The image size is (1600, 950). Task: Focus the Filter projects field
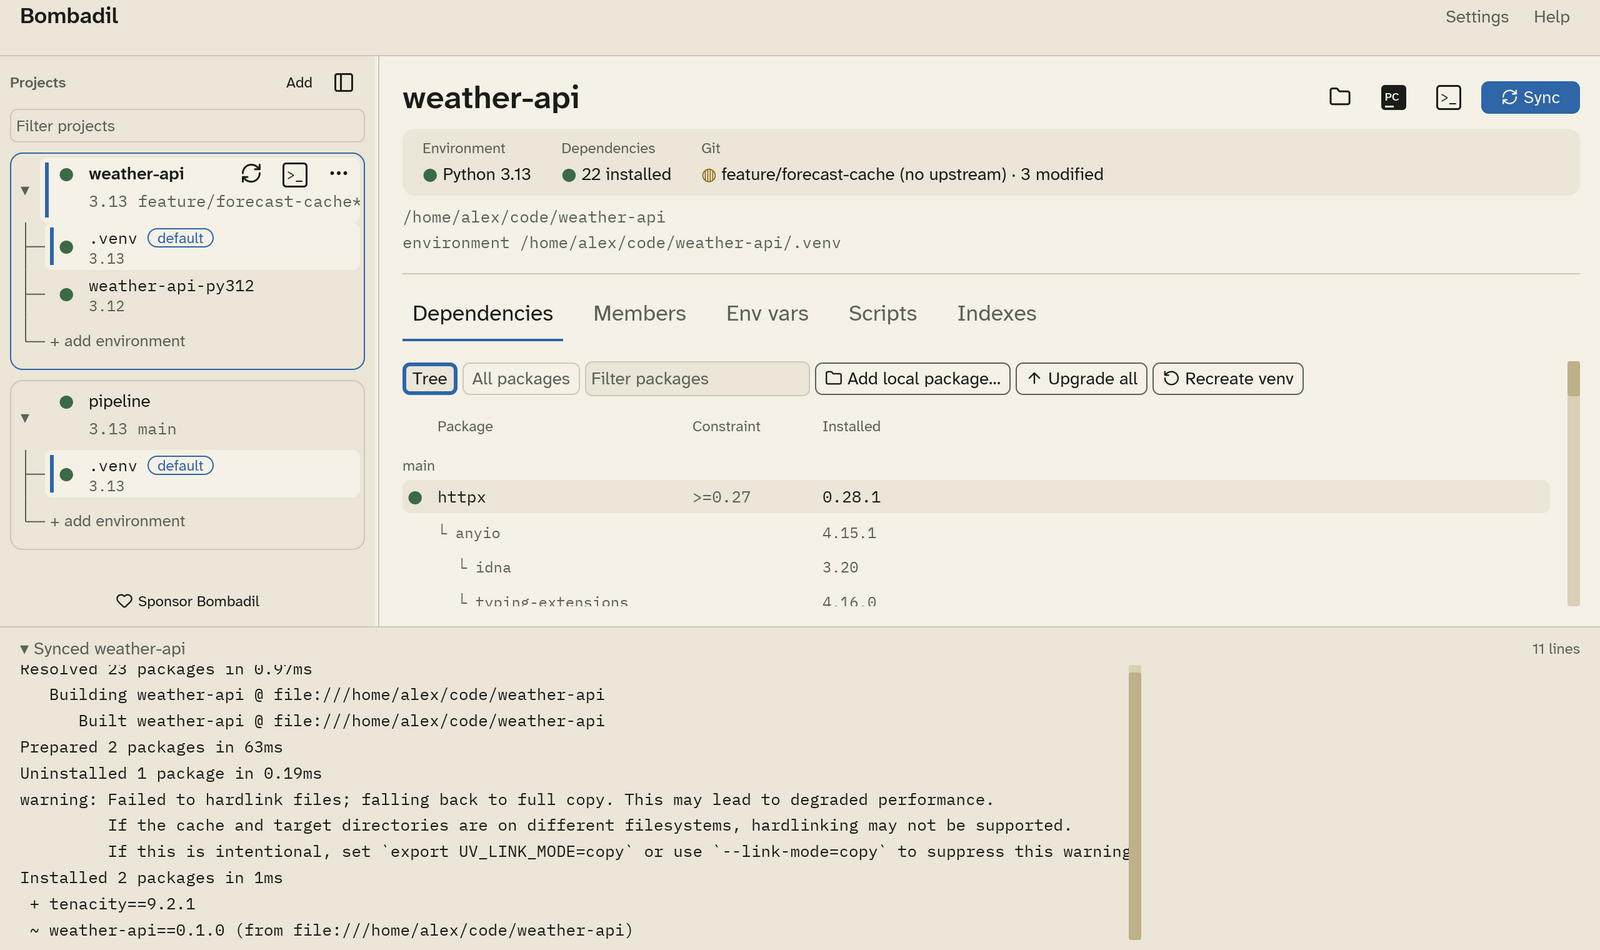tap(187, 126)
